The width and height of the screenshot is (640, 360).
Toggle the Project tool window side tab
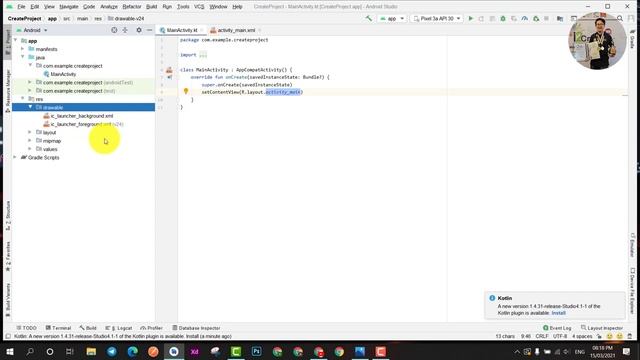point(7,42)
